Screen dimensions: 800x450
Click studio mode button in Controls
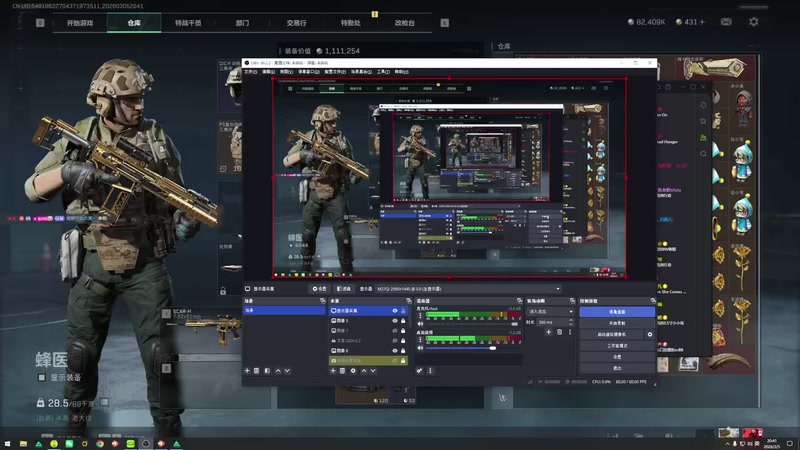[x=617, y=346]
